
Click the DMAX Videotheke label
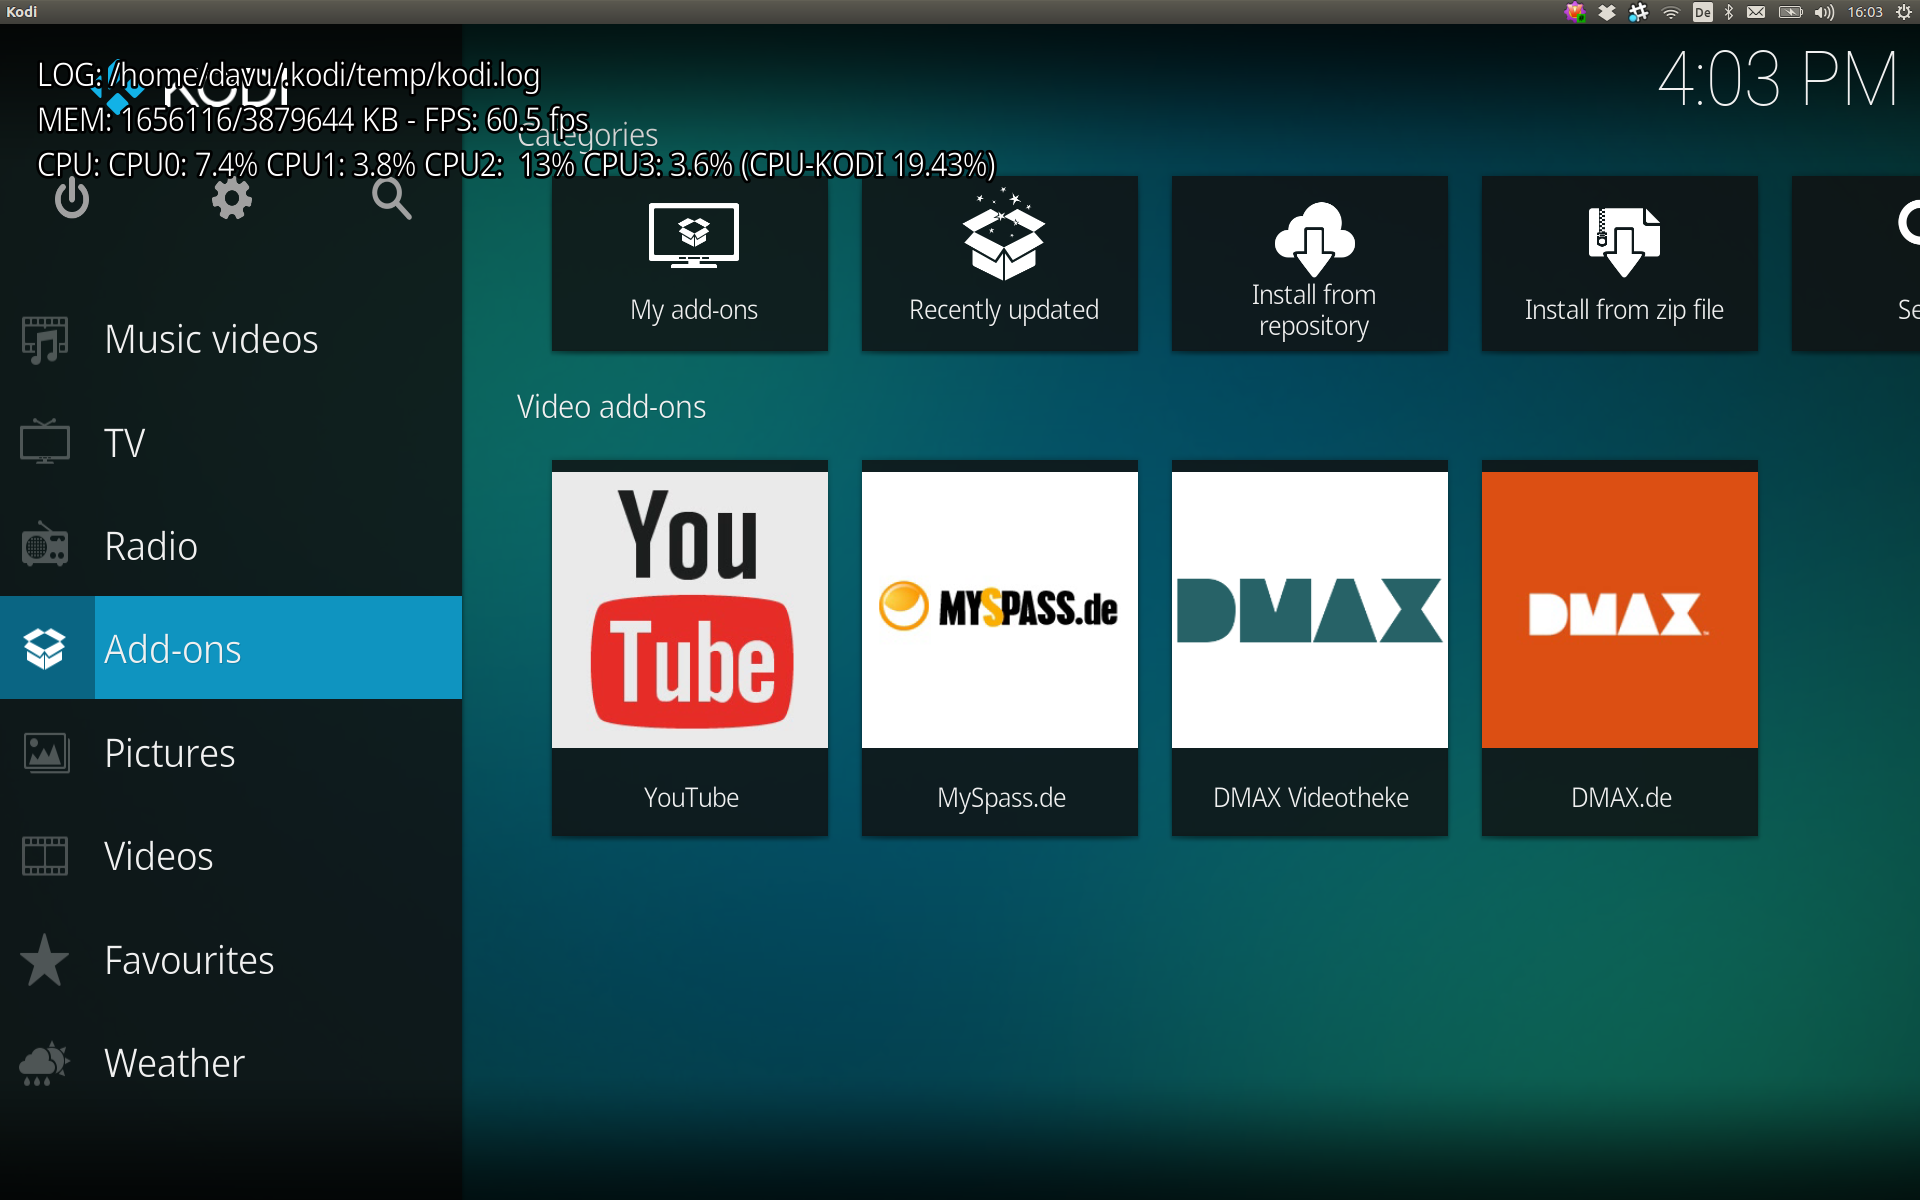1311,797
